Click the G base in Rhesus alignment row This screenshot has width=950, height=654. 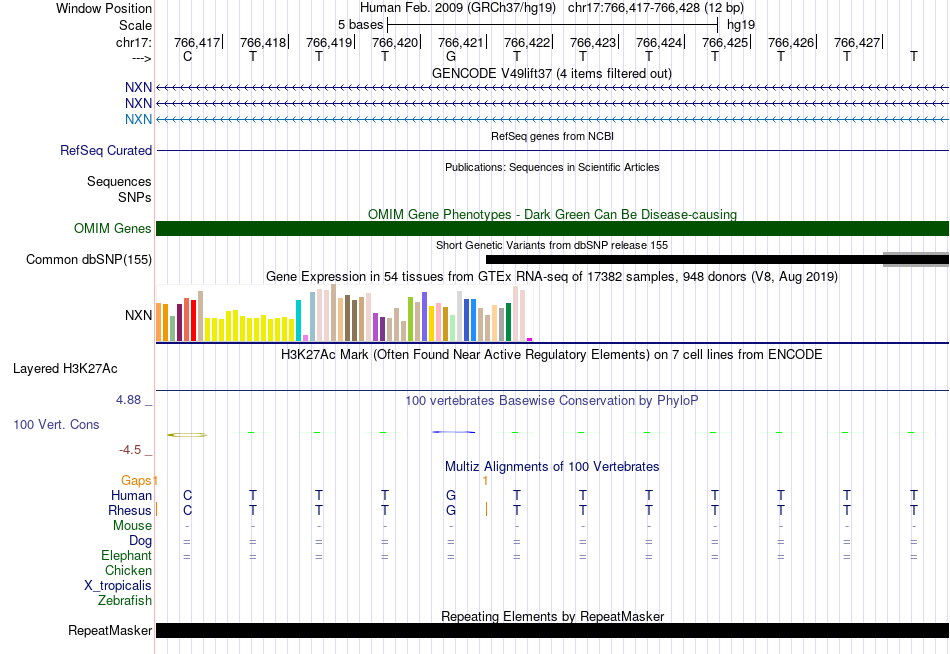tap(451, 510)
